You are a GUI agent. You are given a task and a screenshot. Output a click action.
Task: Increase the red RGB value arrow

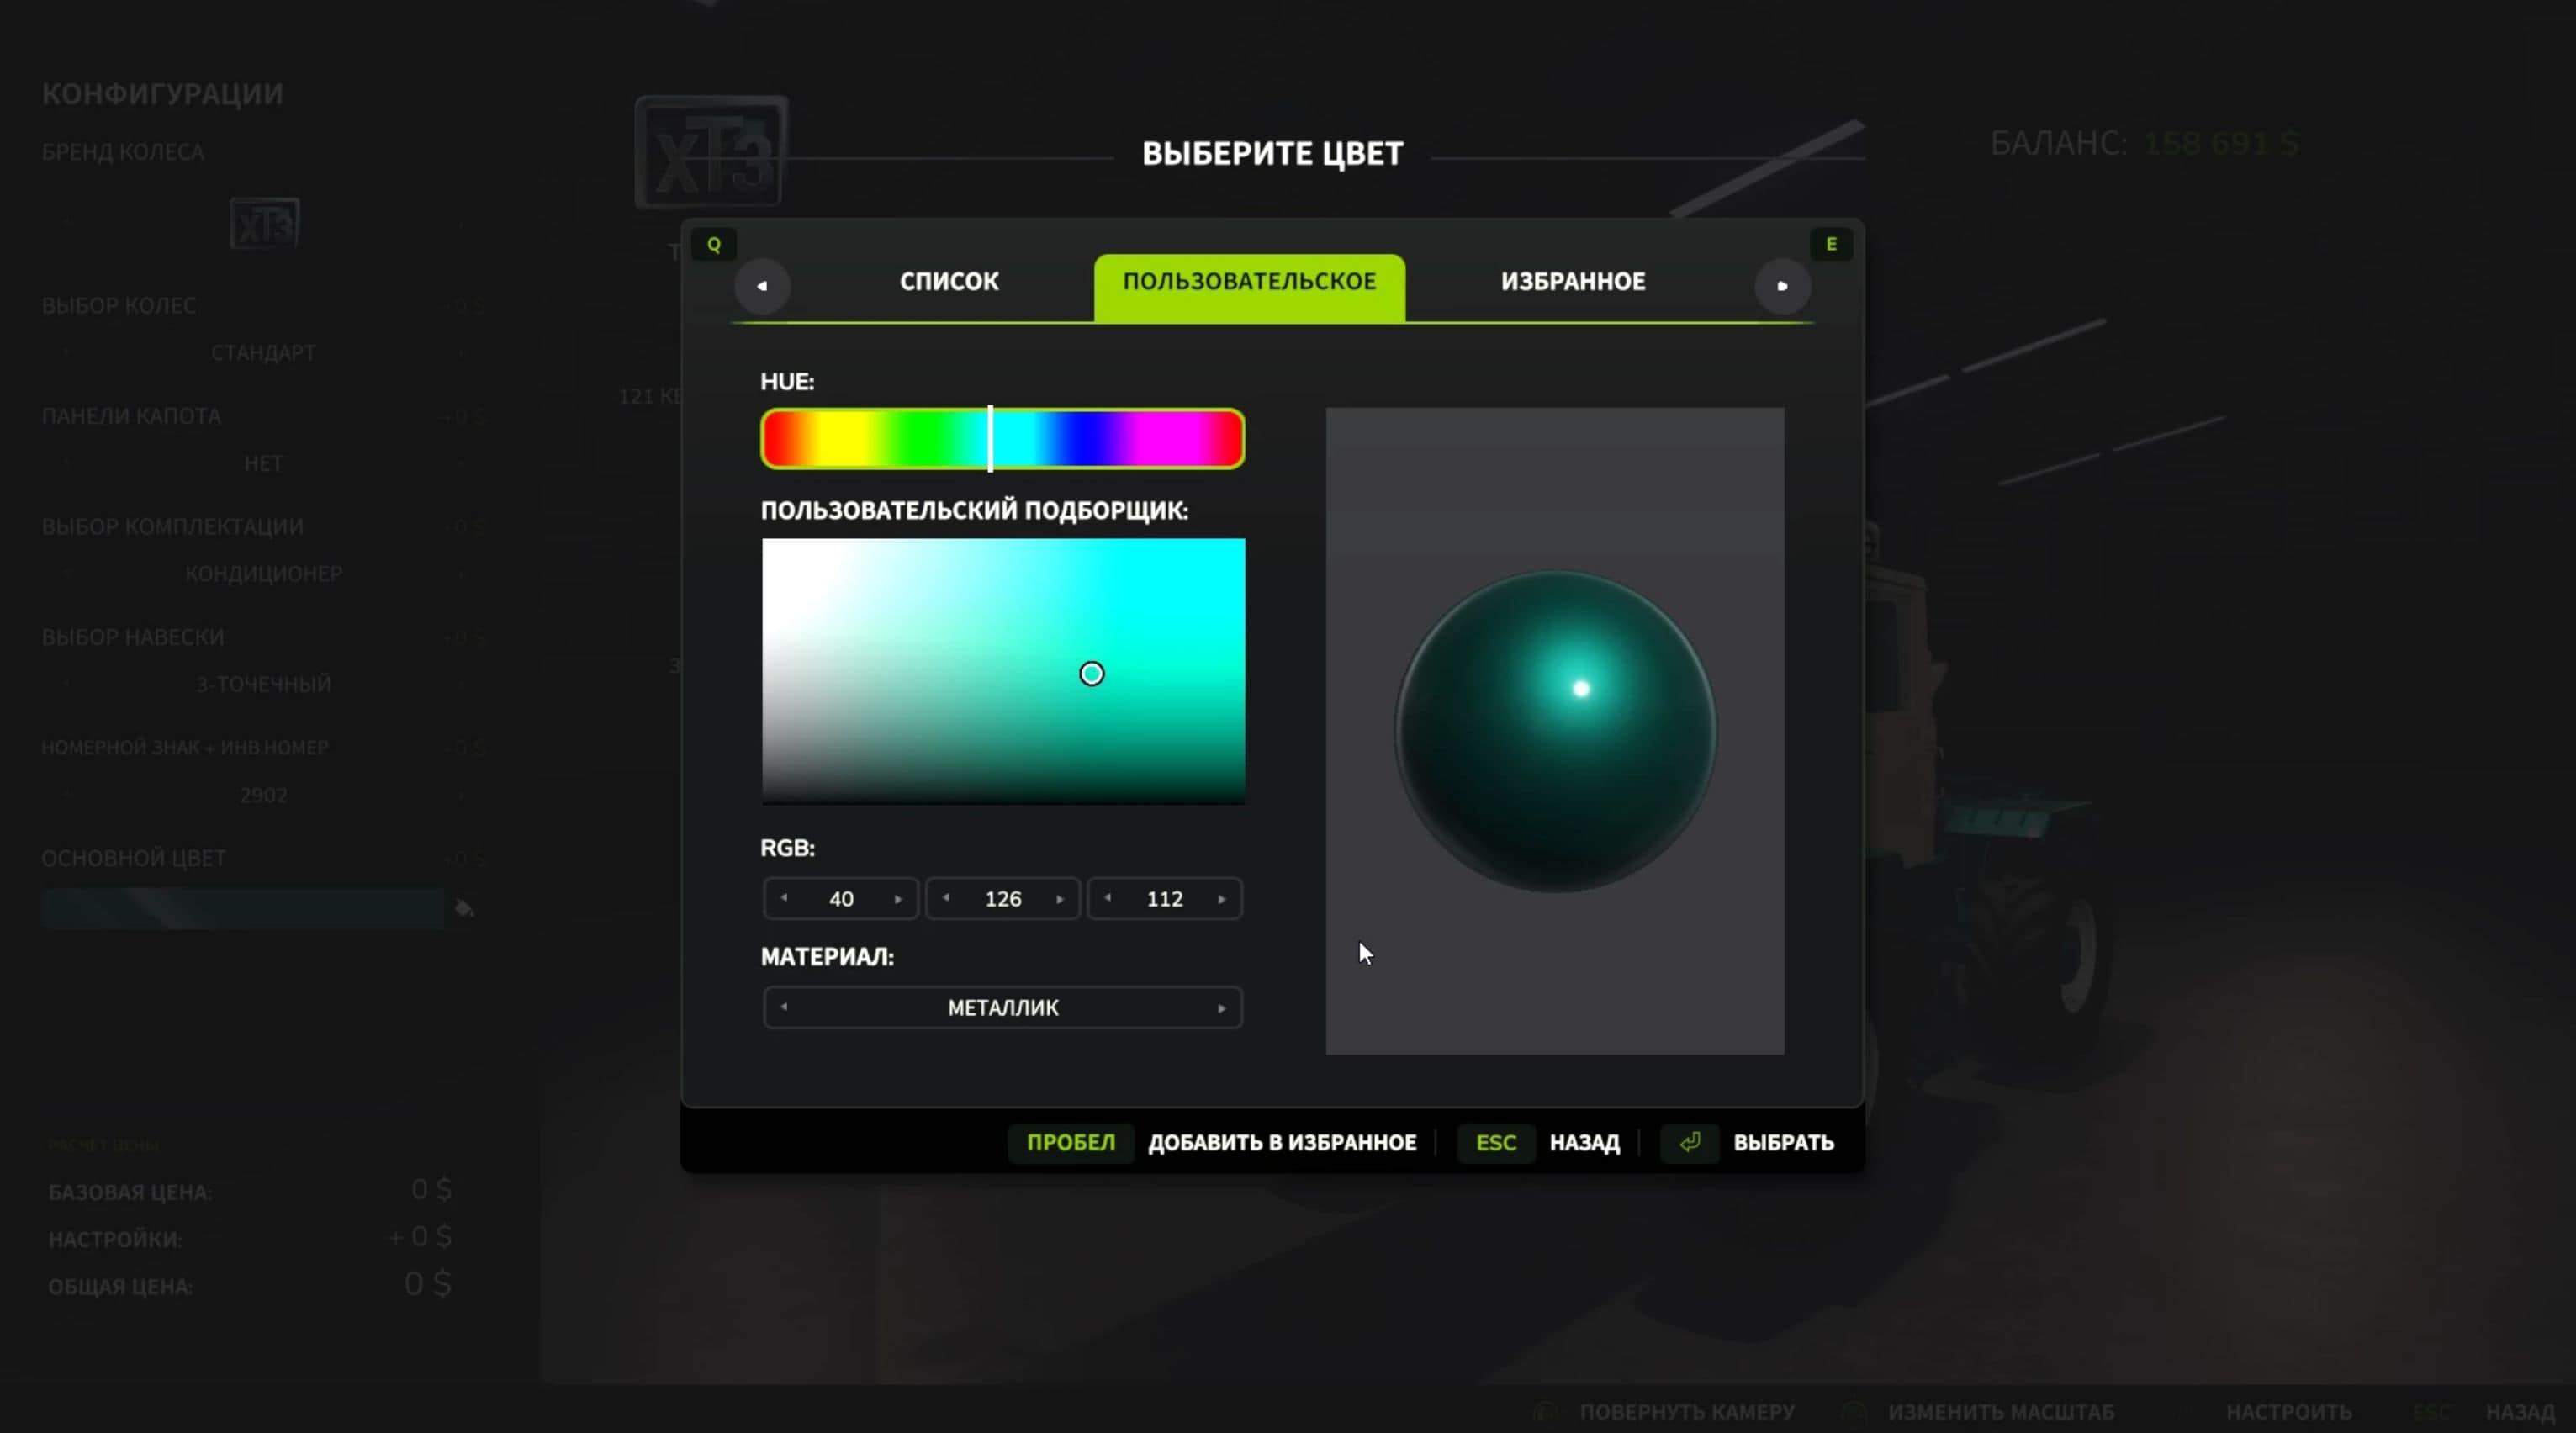[897, 898]
